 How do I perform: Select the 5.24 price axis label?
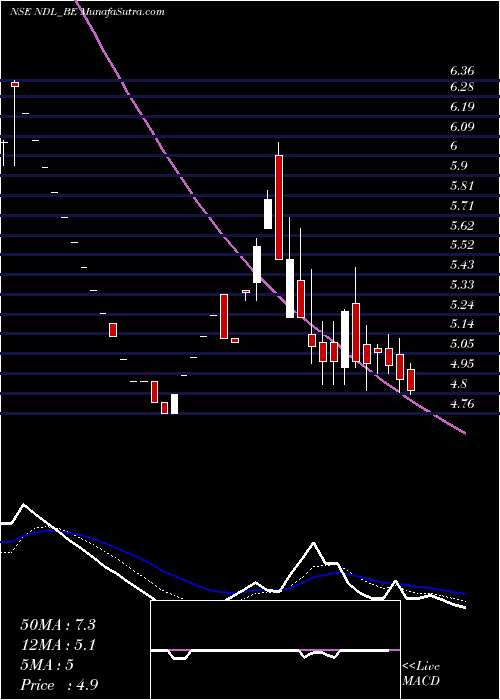click(x=462, y=304)
